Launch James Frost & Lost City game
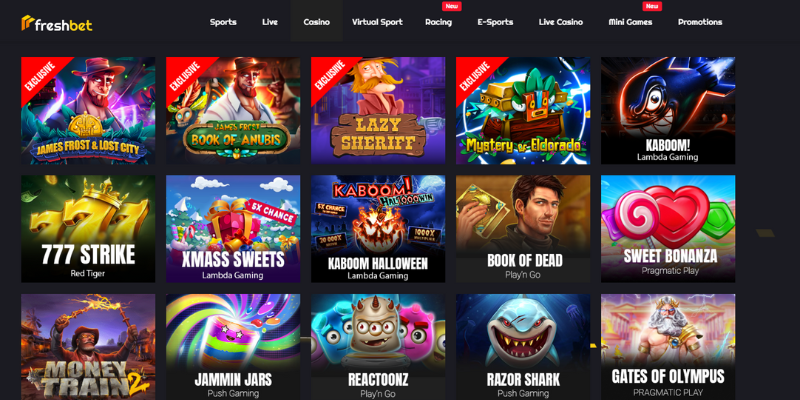This screenshot has height=400, width=800. 88,111
